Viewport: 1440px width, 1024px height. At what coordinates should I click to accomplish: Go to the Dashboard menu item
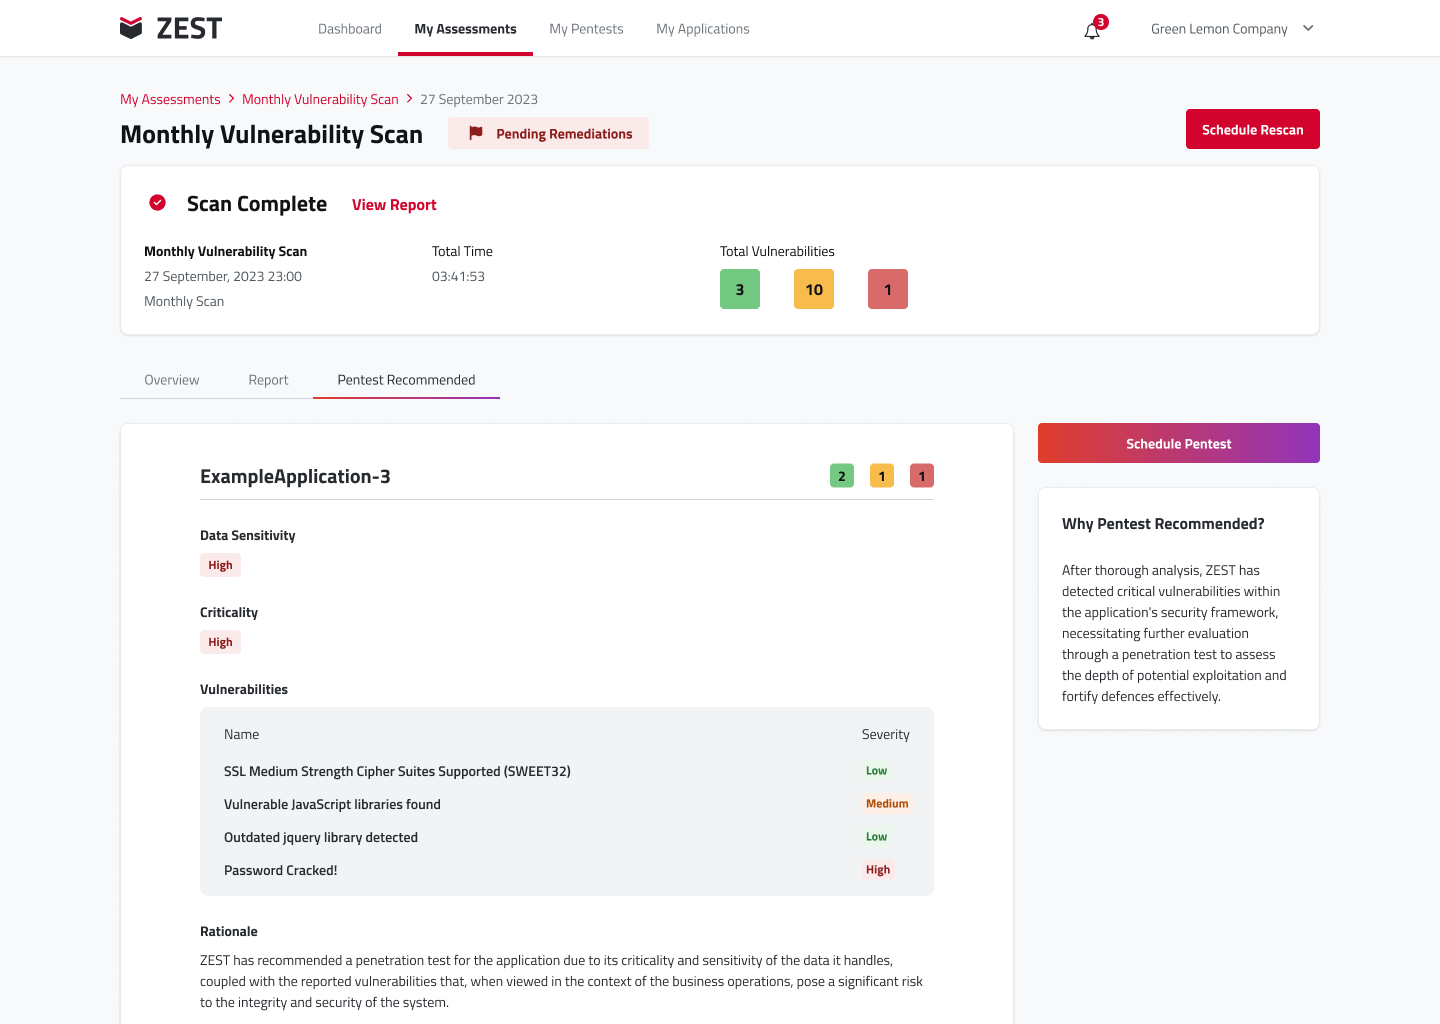coord(350,29)
